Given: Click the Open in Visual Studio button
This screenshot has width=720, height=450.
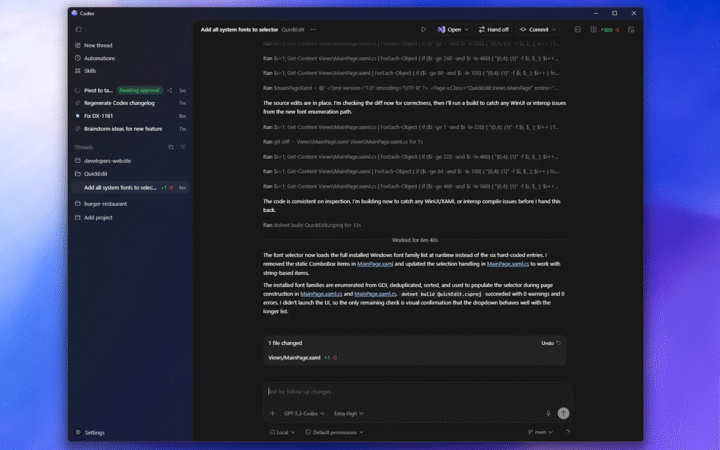Looking at the screenshot, I should click(x=450, y=29).
